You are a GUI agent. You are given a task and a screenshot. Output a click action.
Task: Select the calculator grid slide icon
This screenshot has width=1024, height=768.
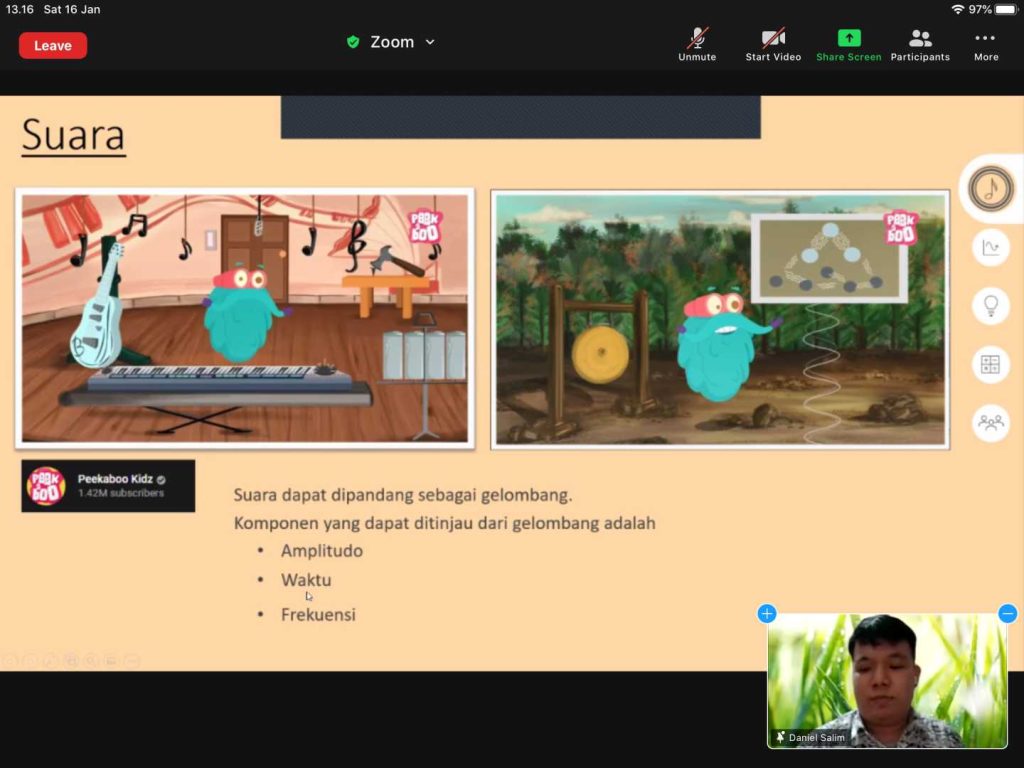991,364
